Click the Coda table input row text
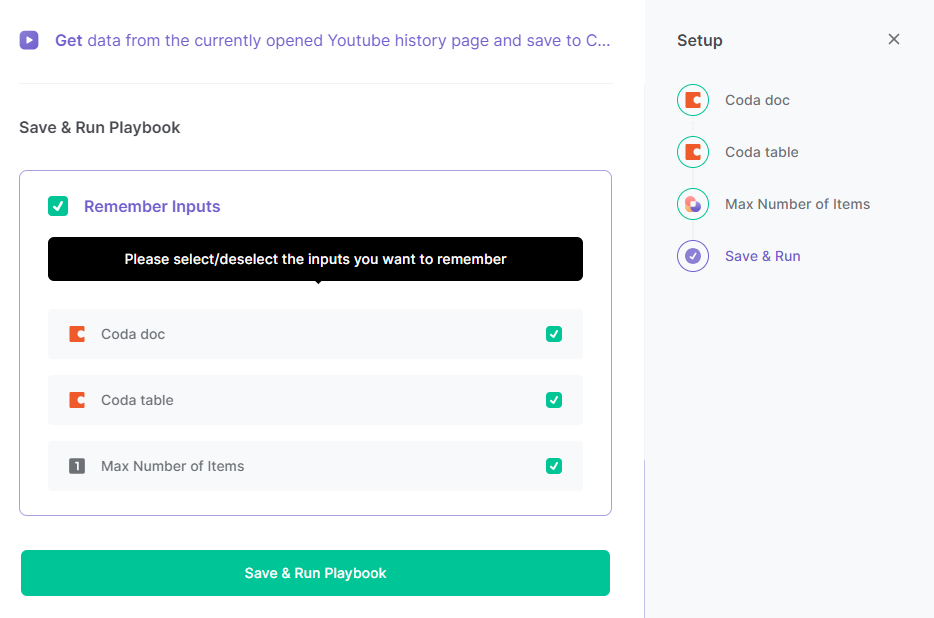The height and width of the screenshot is (618, 934). pos(137,400)
